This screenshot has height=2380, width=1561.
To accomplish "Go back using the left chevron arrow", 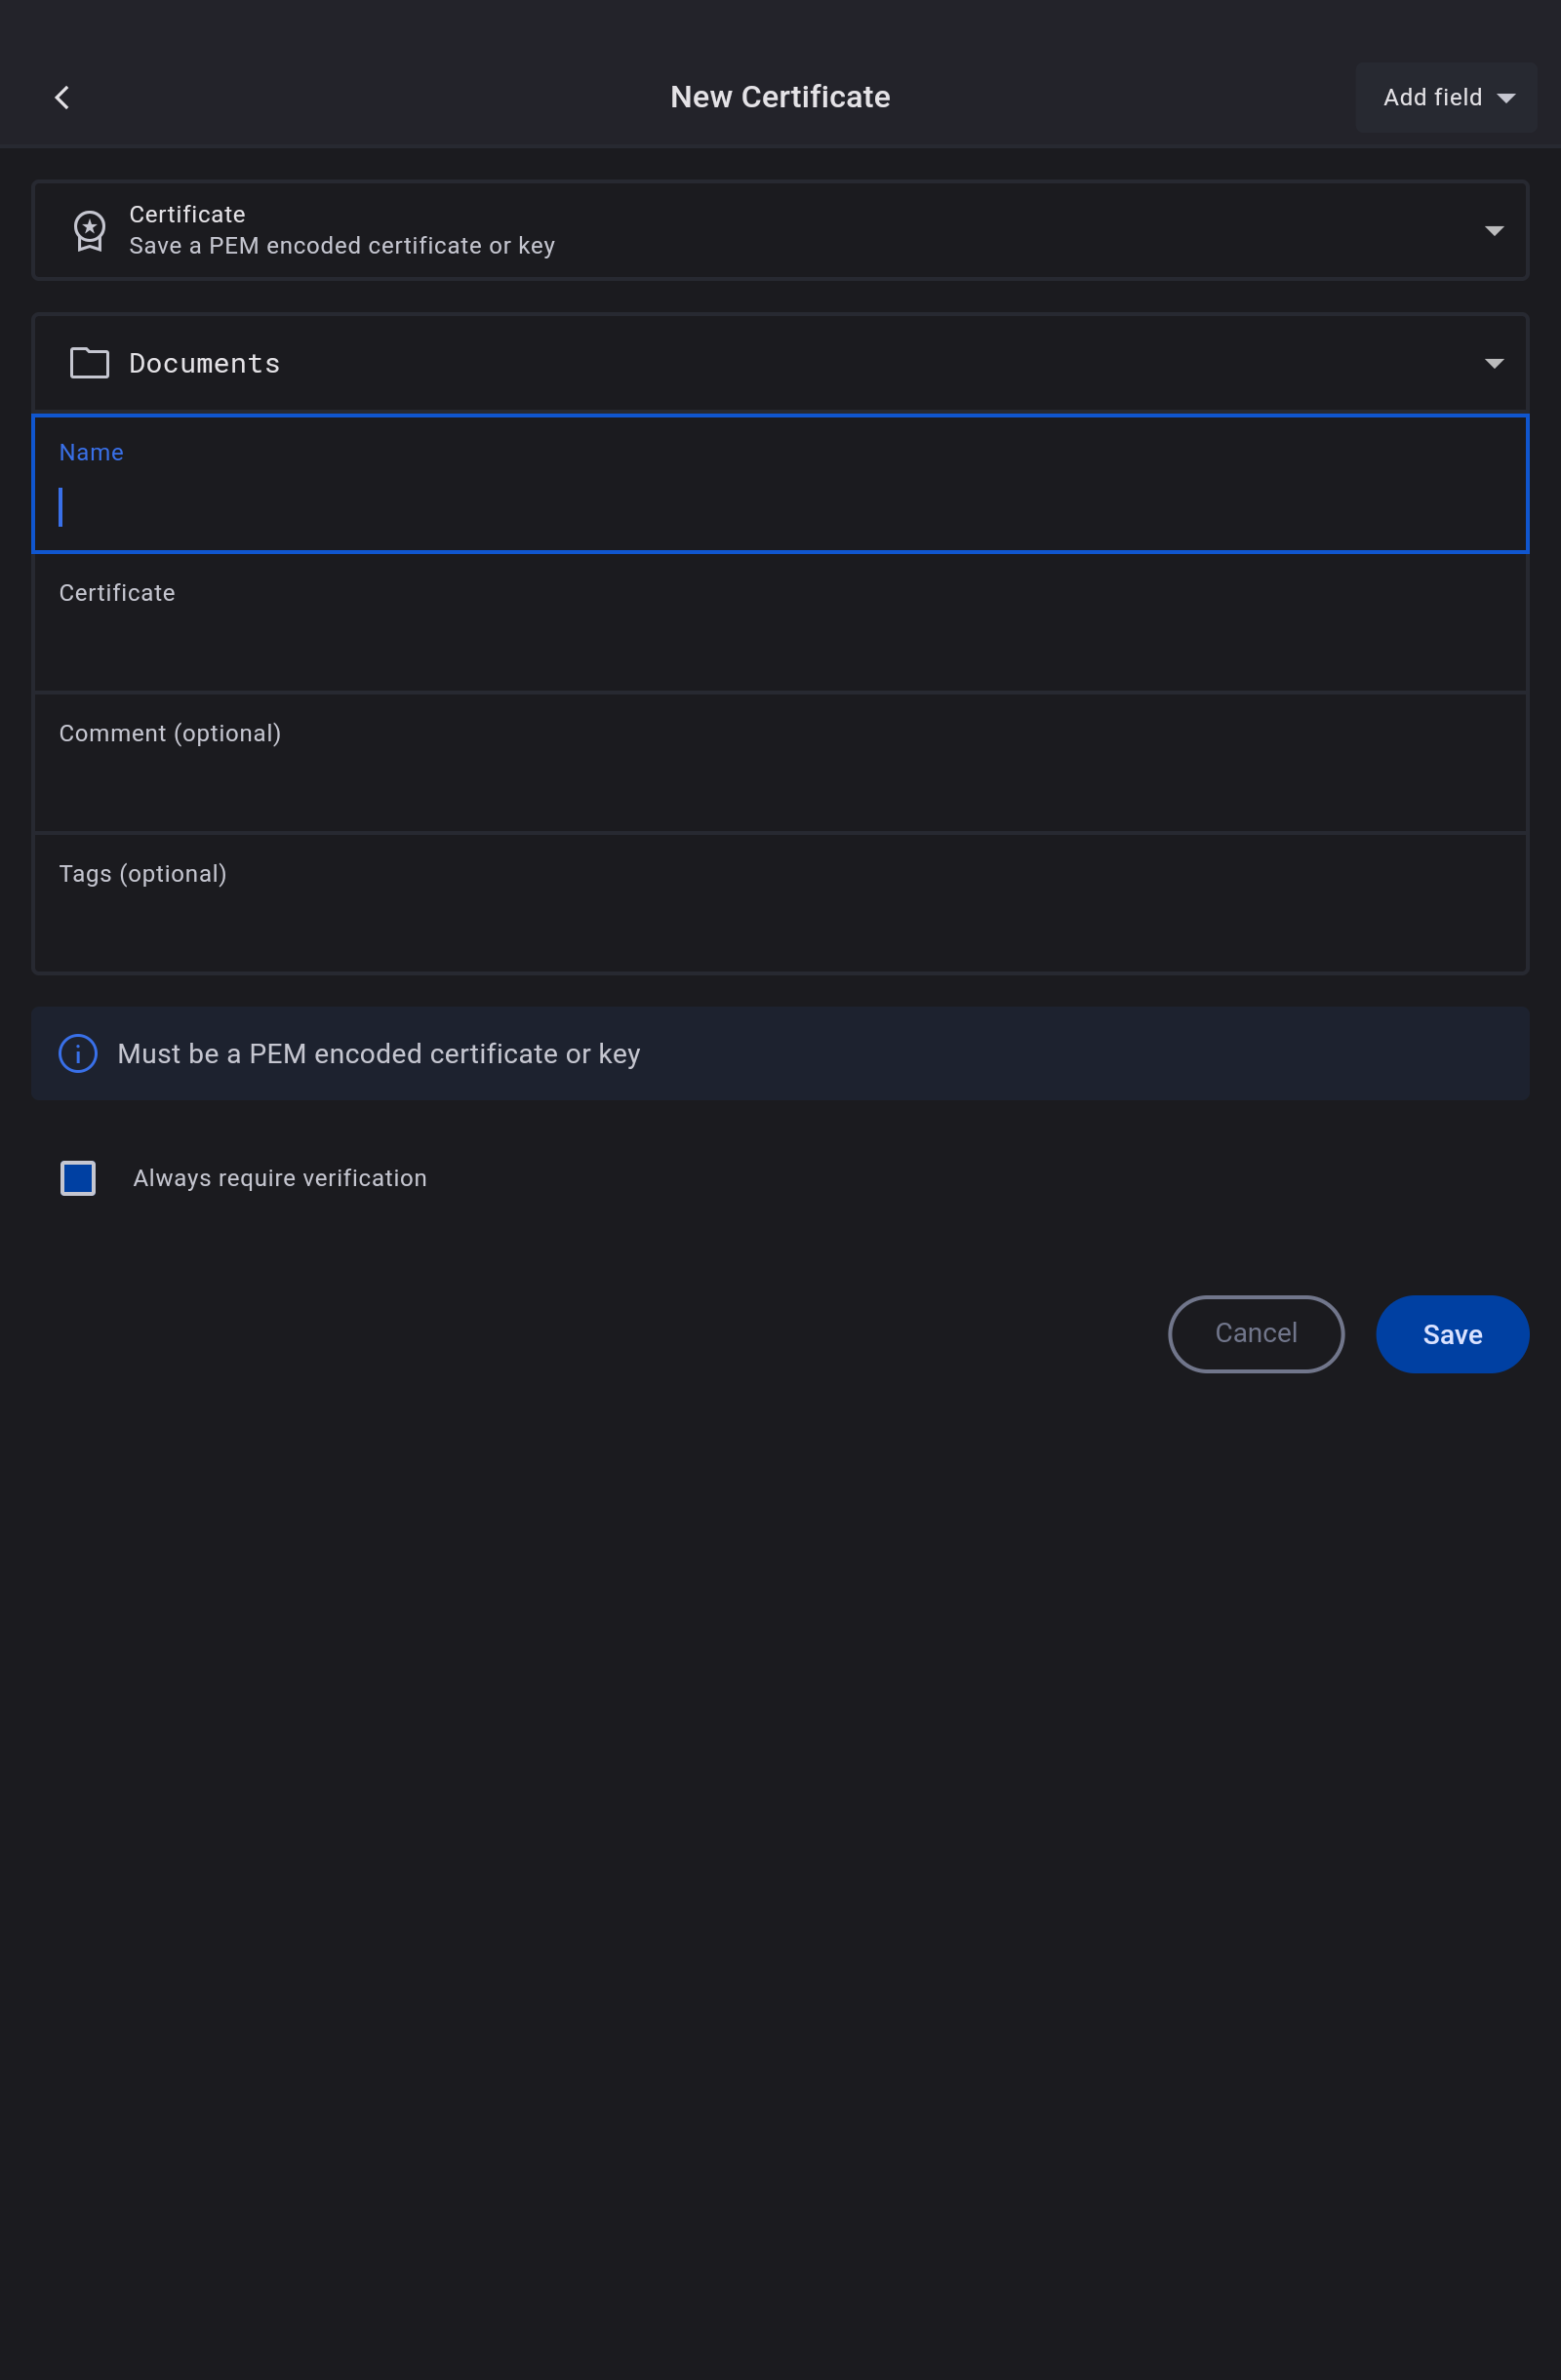I will pos(62,97).
